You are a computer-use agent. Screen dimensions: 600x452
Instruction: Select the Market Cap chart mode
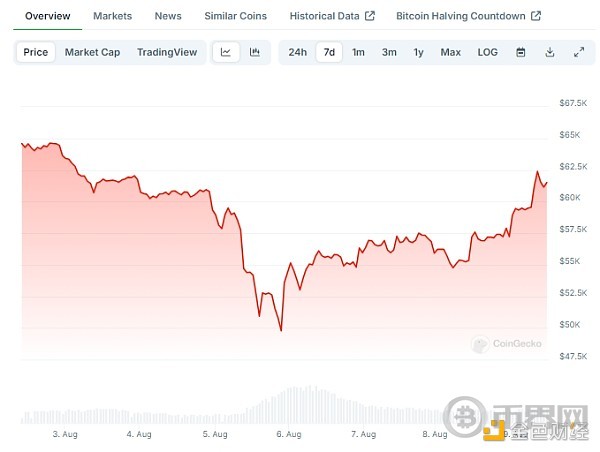93,52
